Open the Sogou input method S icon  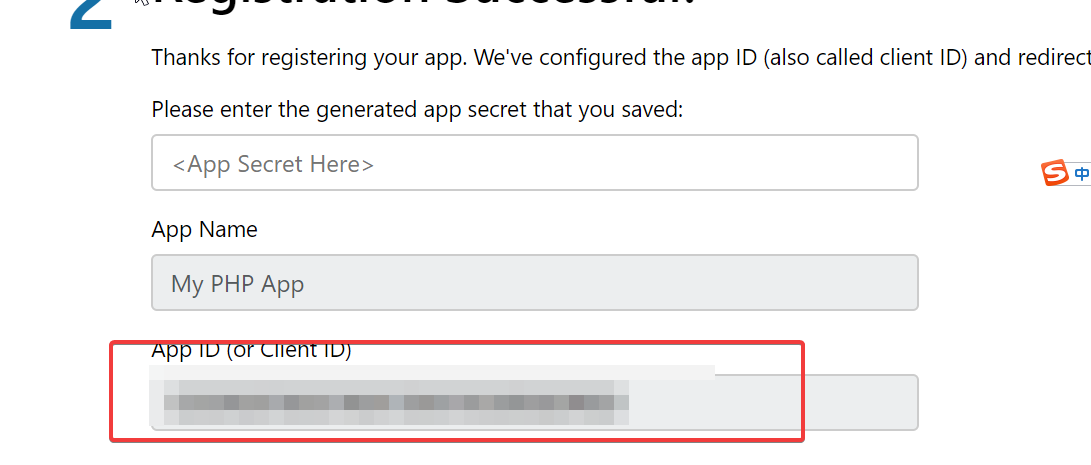pyautogui.click(x=1054, y=173)
